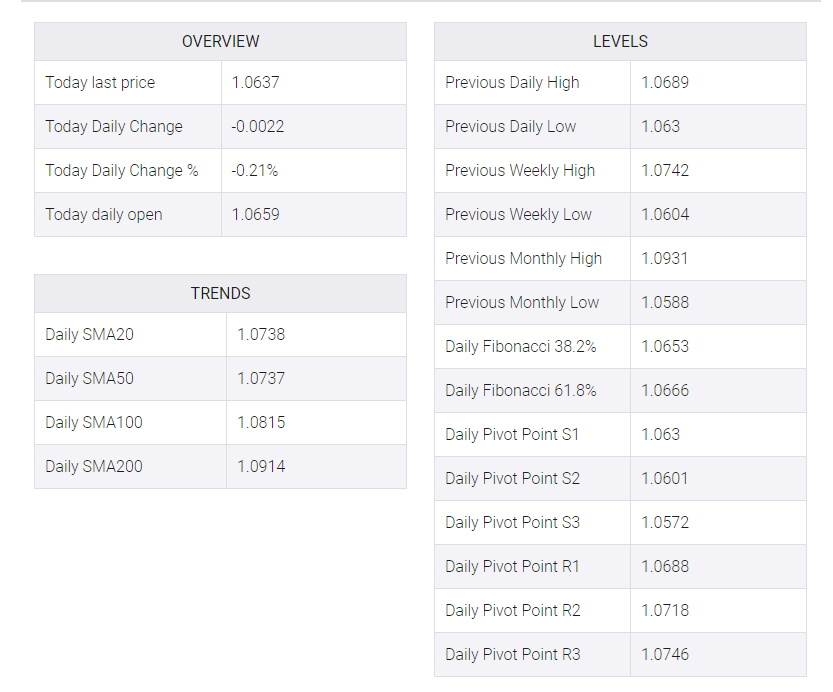Image resolution: width=833 pixels, height=692 pixels.
Task: Click the Previous Weekly High label
Action: click(x=520, y=171)
